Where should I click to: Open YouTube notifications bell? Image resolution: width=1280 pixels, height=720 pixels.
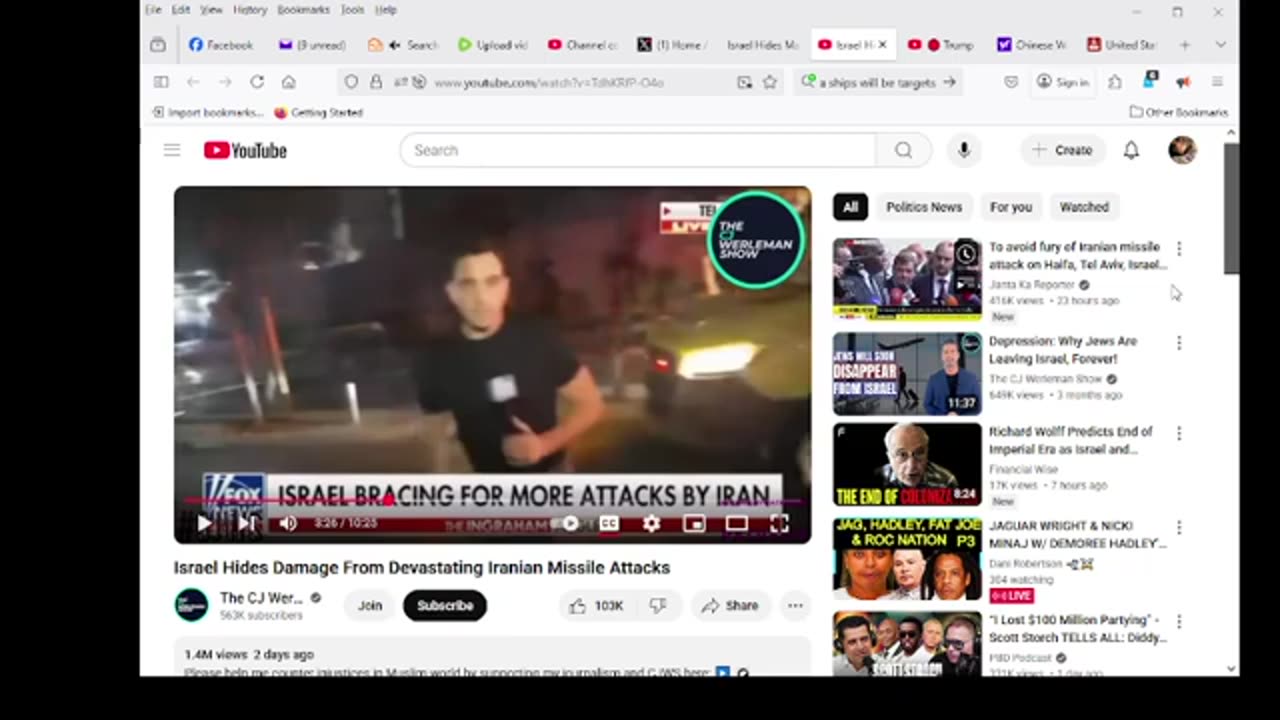(1131, 150)
